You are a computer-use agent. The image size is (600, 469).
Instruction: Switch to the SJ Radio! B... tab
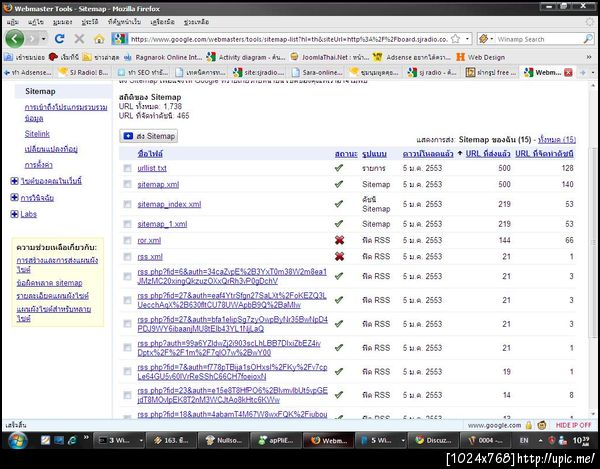pos(84,72)
